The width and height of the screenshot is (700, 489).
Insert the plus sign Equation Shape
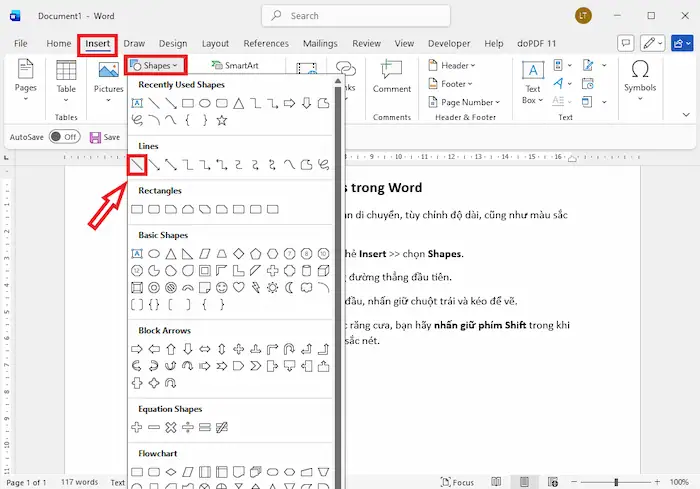[137, 427]
